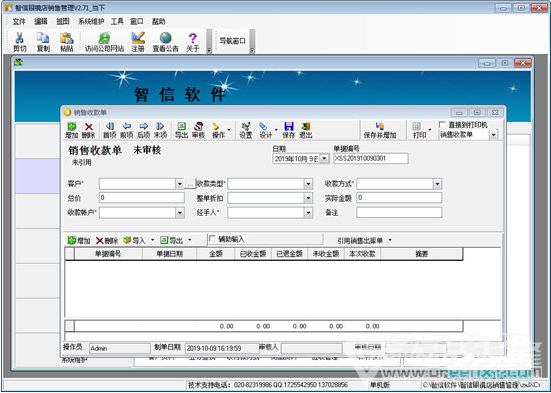Image resolution: width=551 pixels, height=393 pixels.
Task: Click the 保存并增加 icon
Action: click(x=380, y=127)
